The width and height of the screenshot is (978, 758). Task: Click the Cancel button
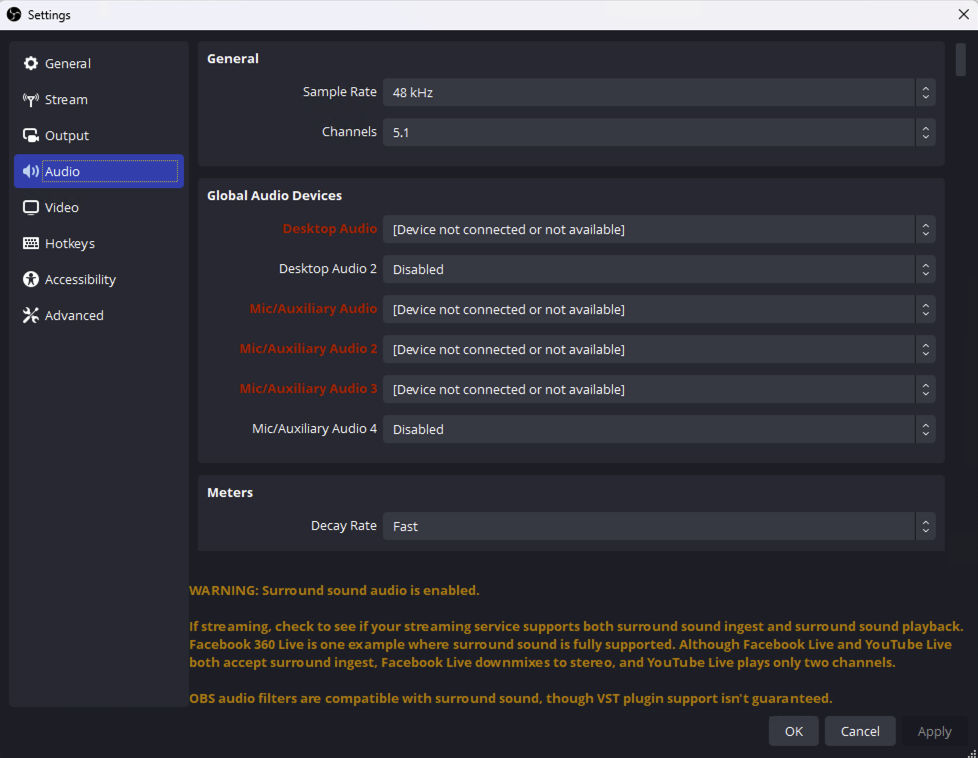click(x=859, y=731)
